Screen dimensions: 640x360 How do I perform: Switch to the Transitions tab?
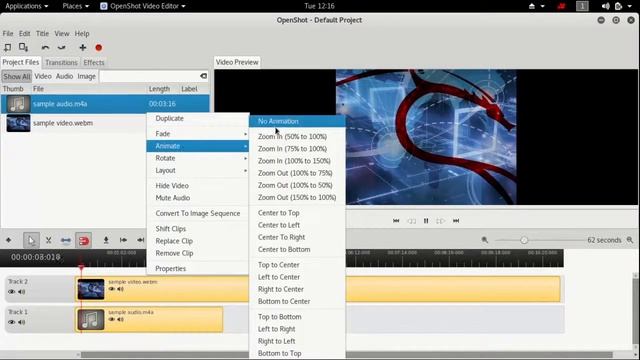click(61, 62)
